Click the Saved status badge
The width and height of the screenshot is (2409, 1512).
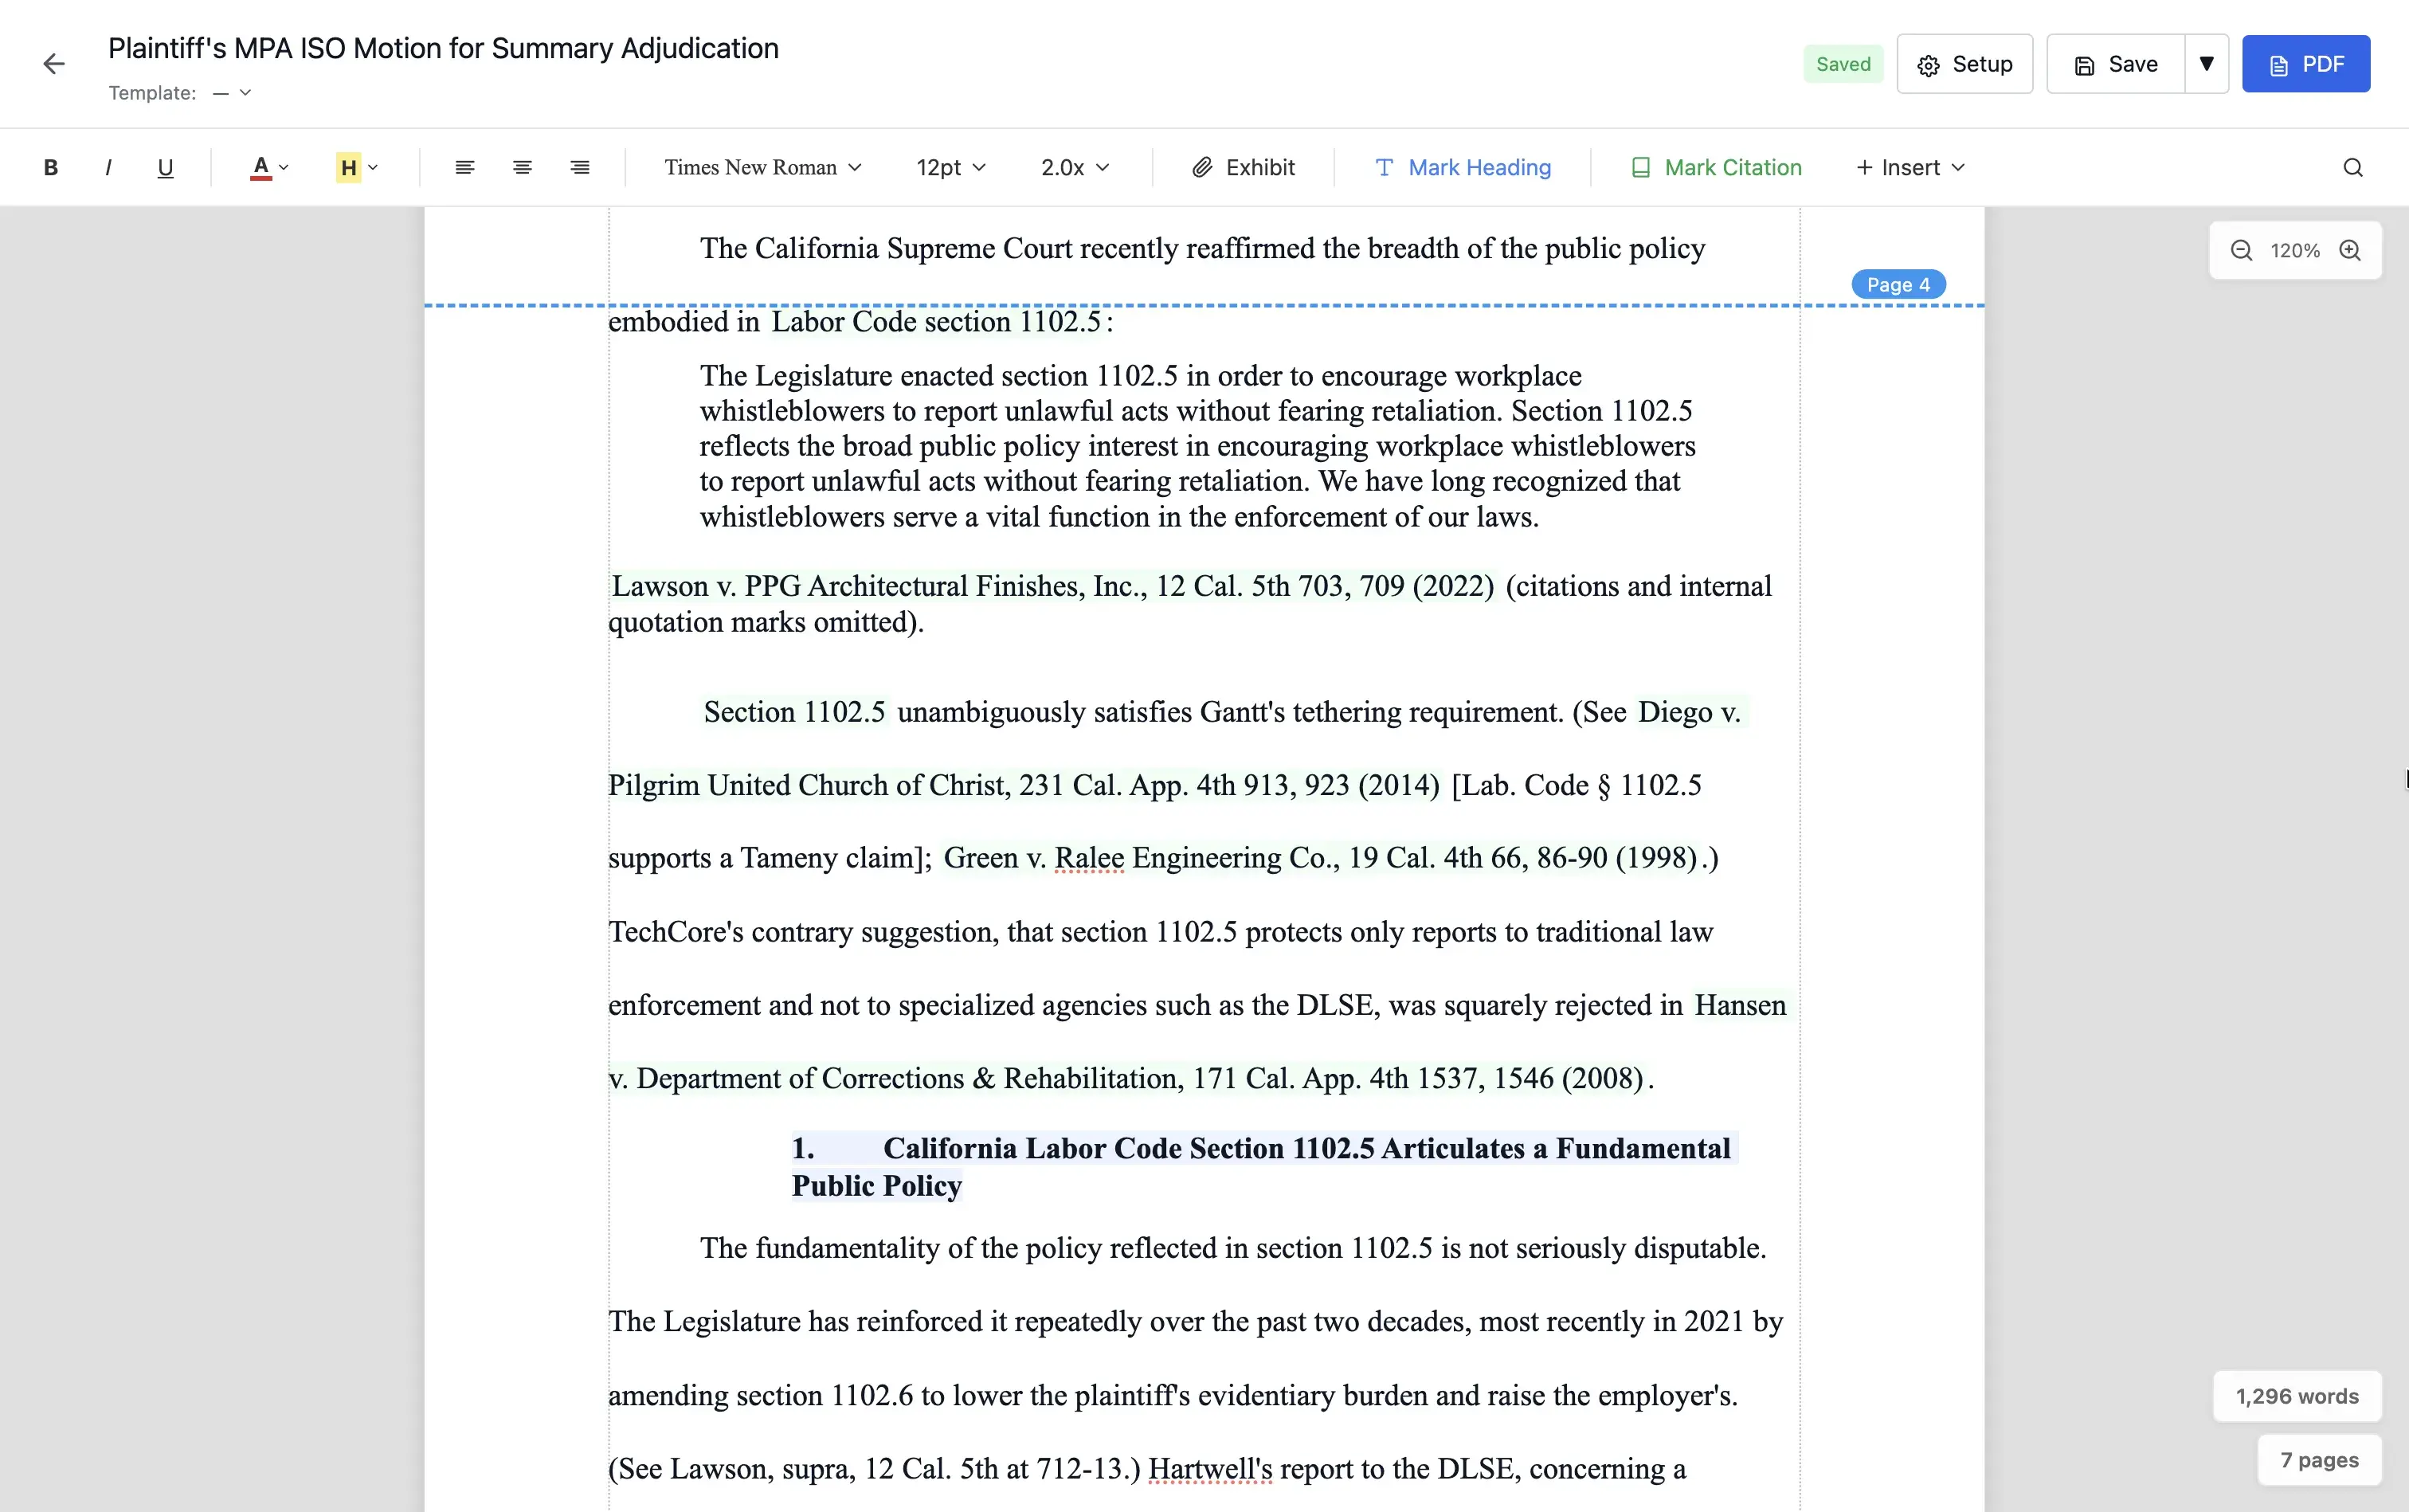(1843, 64)
